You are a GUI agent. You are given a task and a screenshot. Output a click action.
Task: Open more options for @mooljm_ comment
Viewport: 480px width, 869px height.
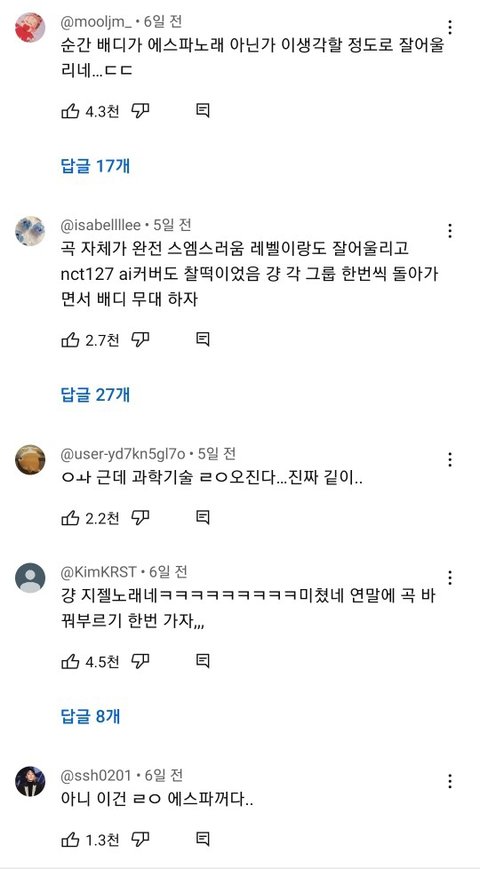pos(450,27)
